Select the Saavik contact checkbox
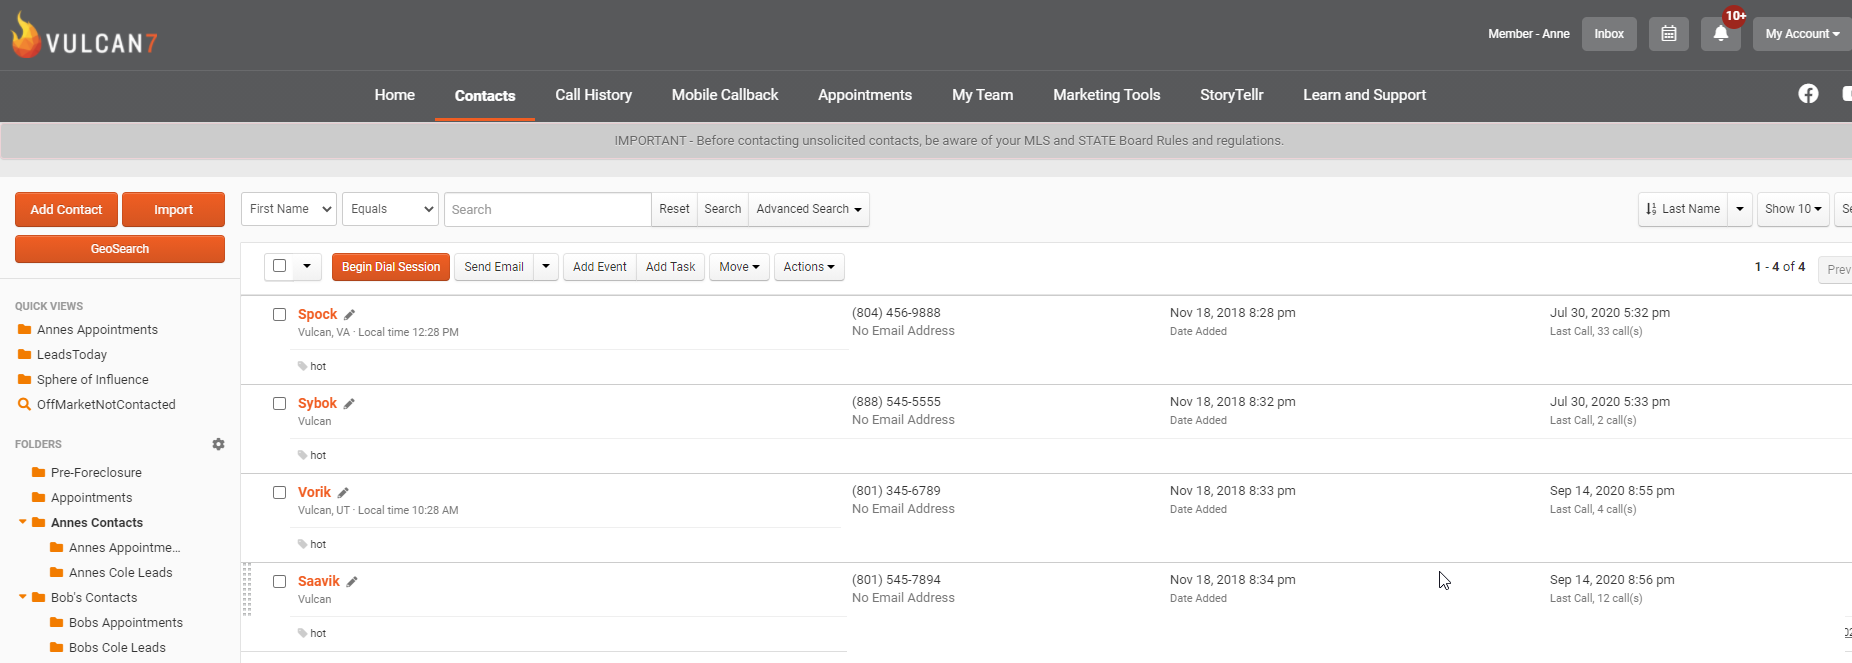Viewport: 1852px width, 663px height. 280,581
